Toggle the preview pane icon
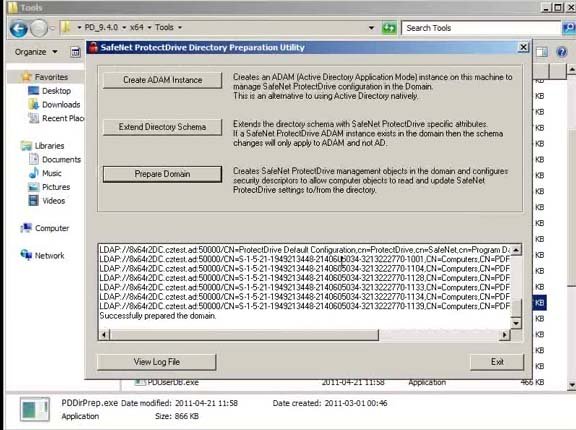 click(x=541, y=52)
